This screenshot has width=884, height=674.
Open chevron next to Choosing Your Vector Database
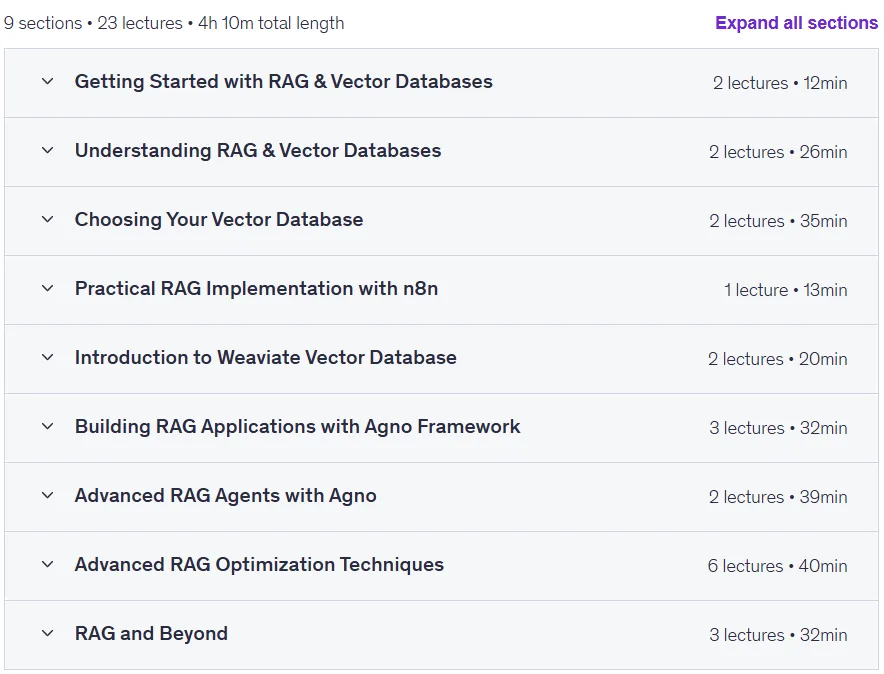(48, 220)
